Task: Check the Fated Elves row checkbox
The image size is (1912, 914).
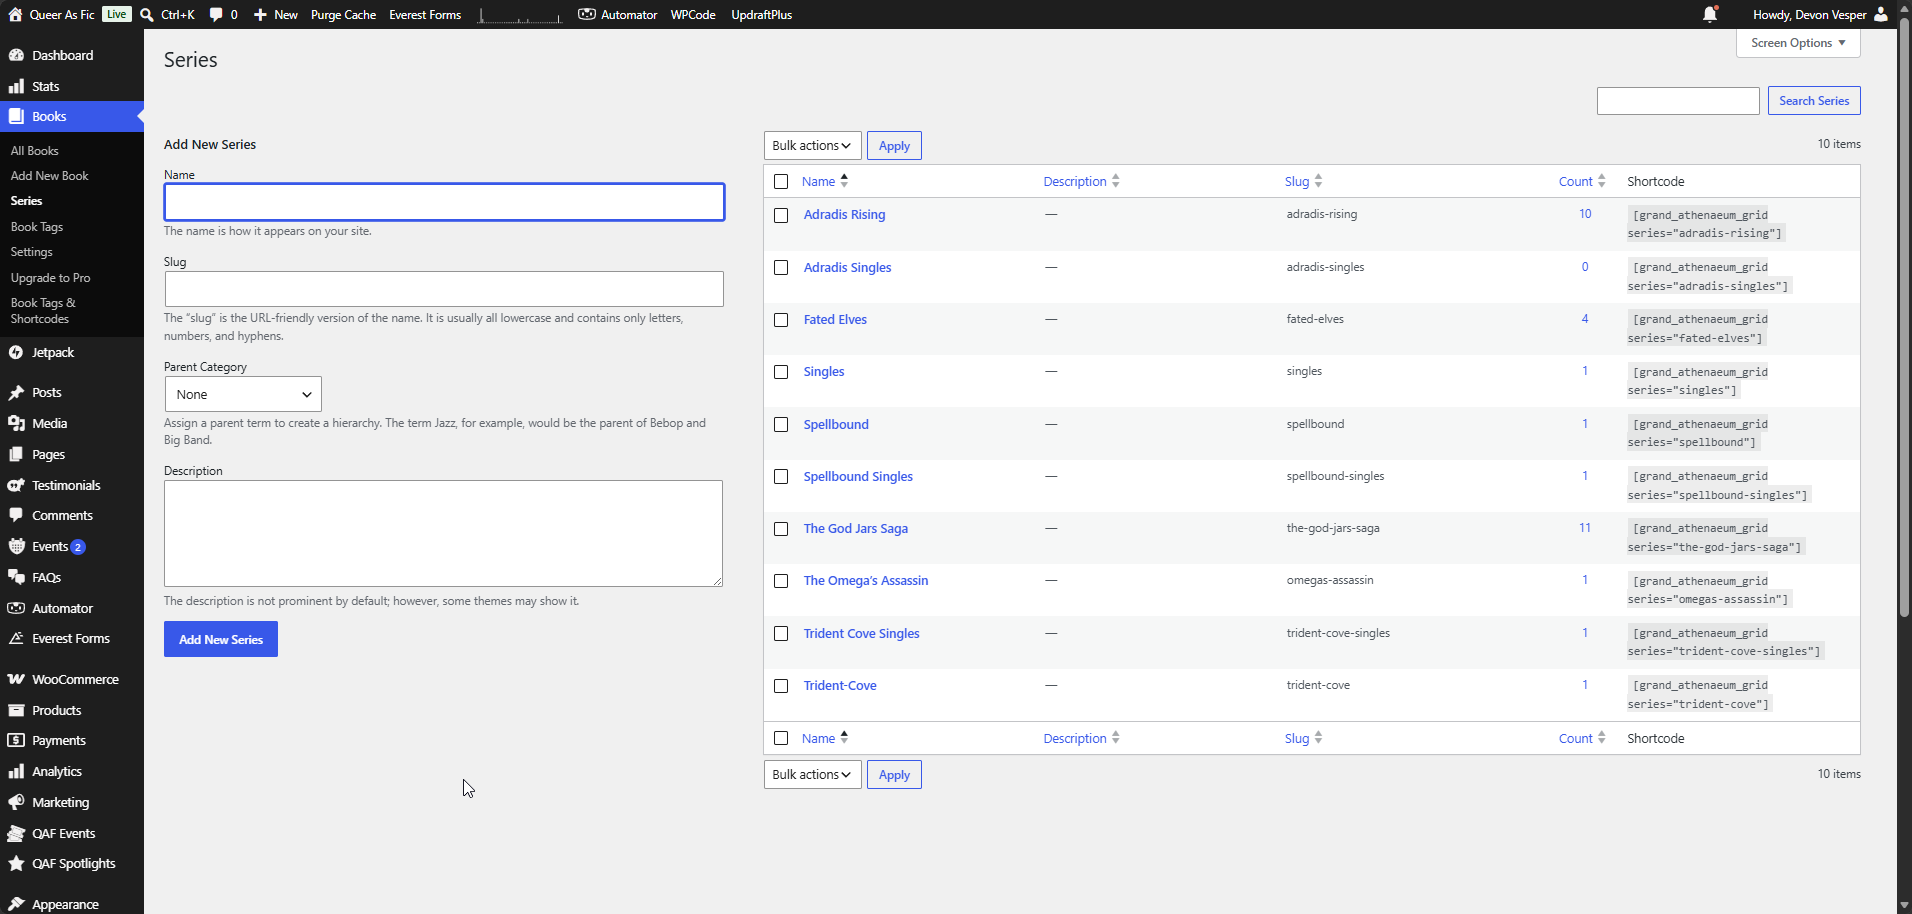Action: (781, 320)
